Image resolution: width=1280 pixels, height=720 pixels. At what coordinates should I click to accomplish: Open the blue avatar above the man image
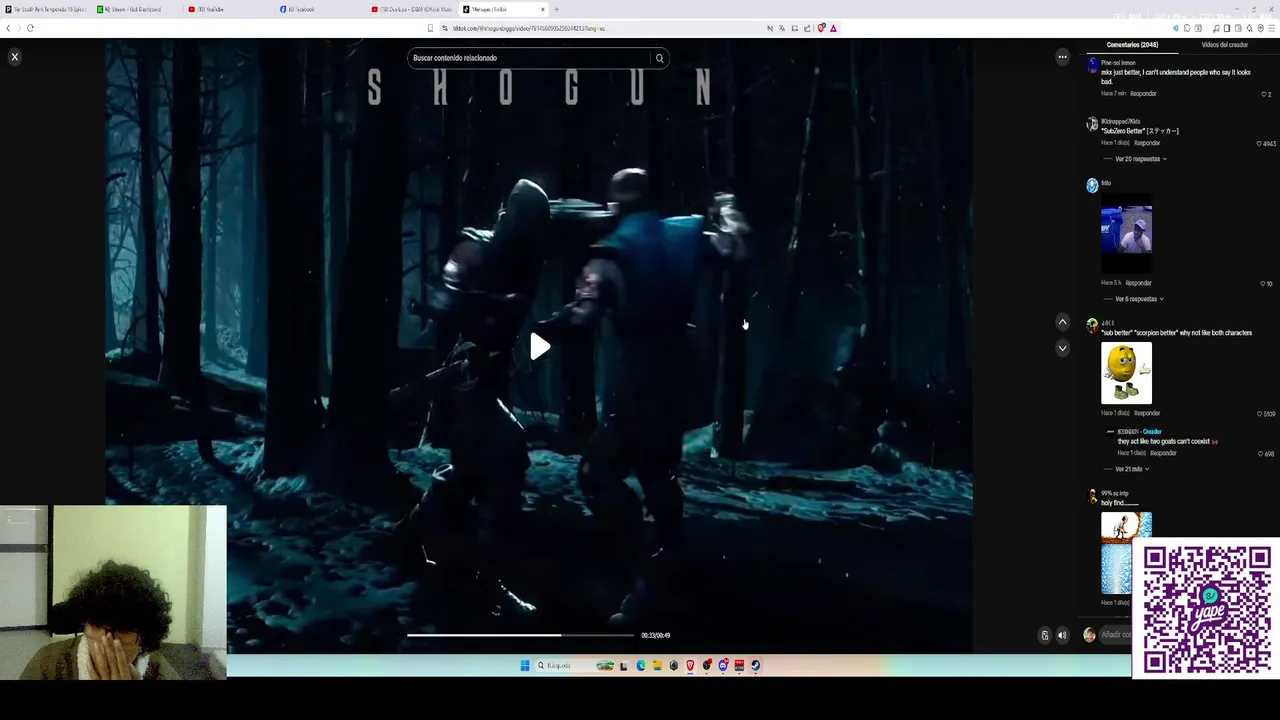point(1092,185)
